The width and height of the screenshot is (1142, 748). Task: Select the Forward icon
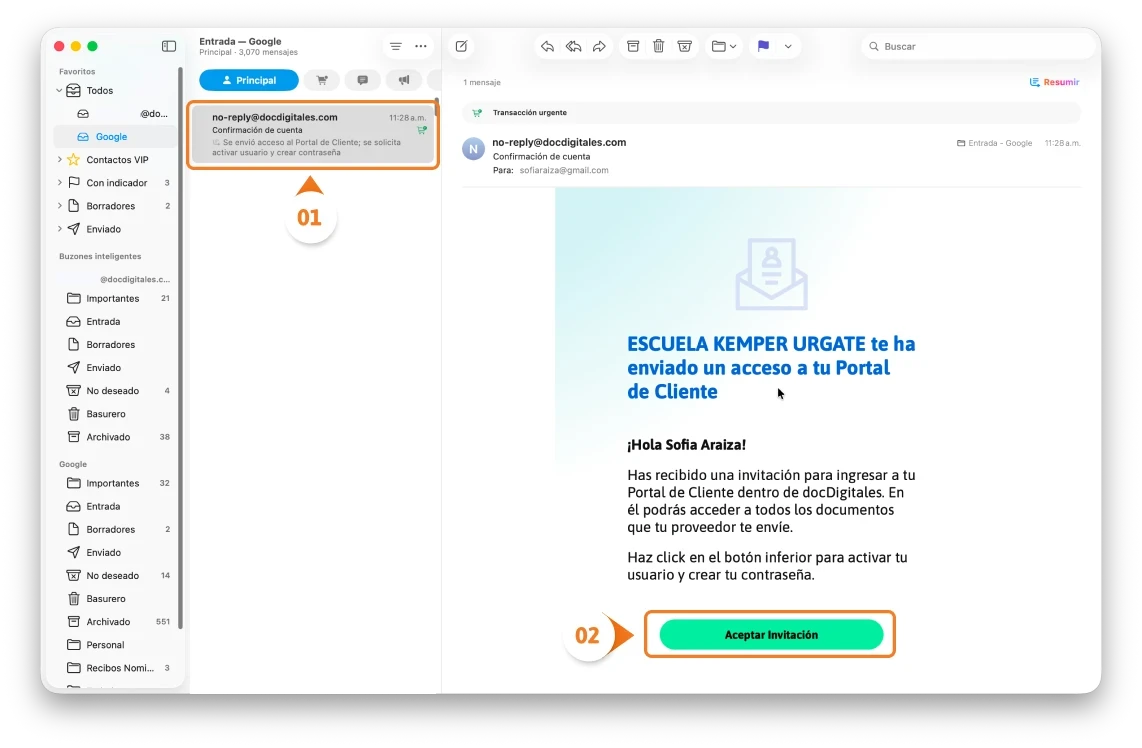click(598, 46)
